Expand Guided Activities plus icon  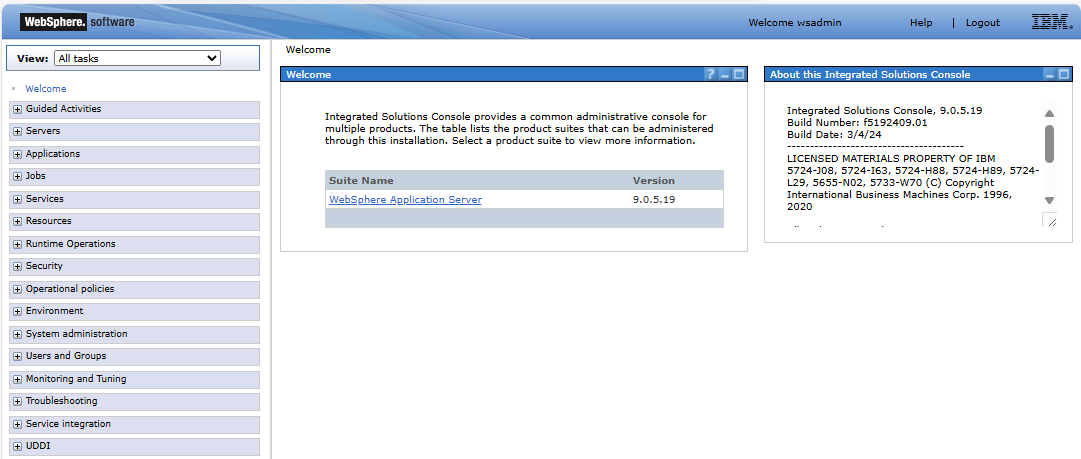tap(17, 109)
